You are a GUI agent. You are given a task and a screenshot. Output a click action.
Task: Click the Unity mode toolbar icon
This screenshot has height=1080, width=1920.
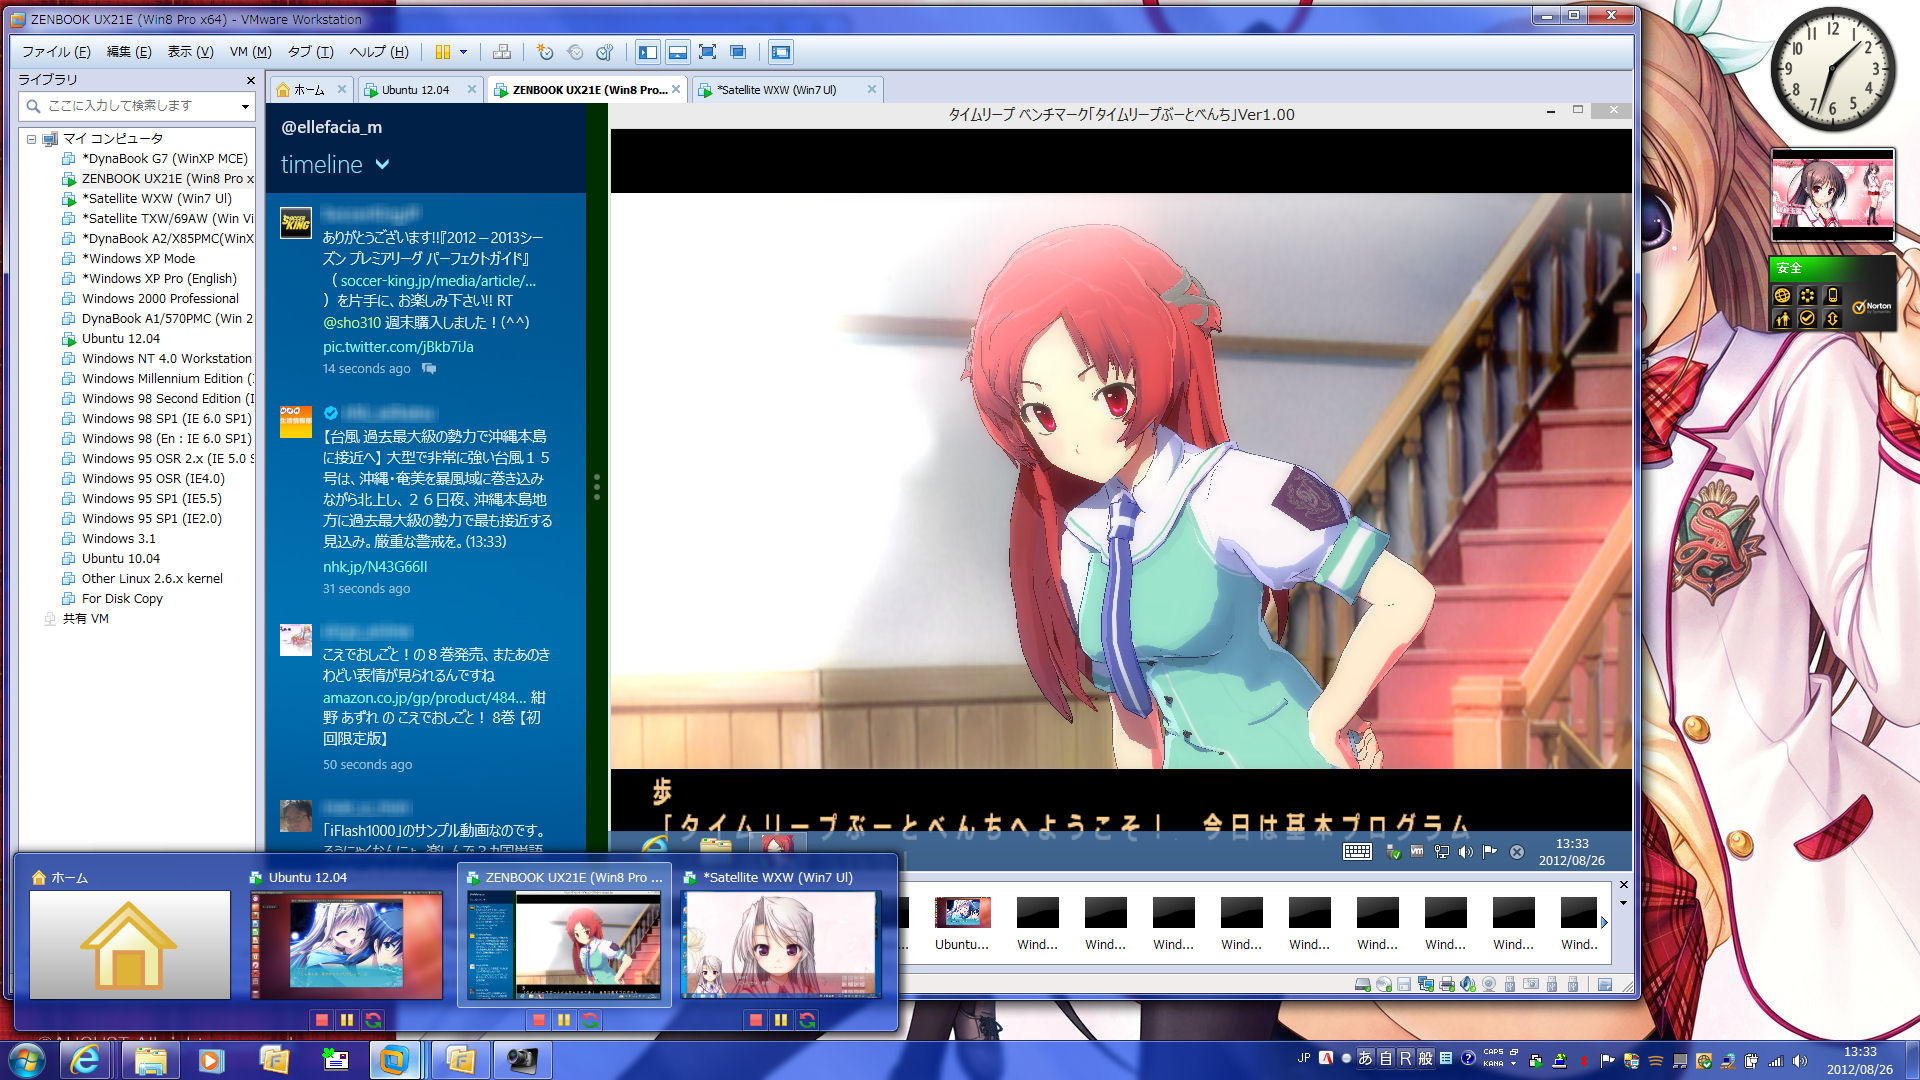(x=738, y=52)
